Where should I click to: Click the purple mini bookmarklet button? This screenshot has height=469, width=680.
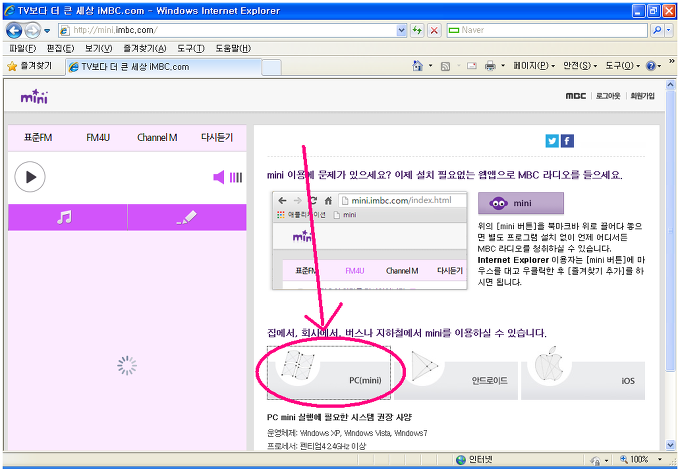click(x=521, y=203)
